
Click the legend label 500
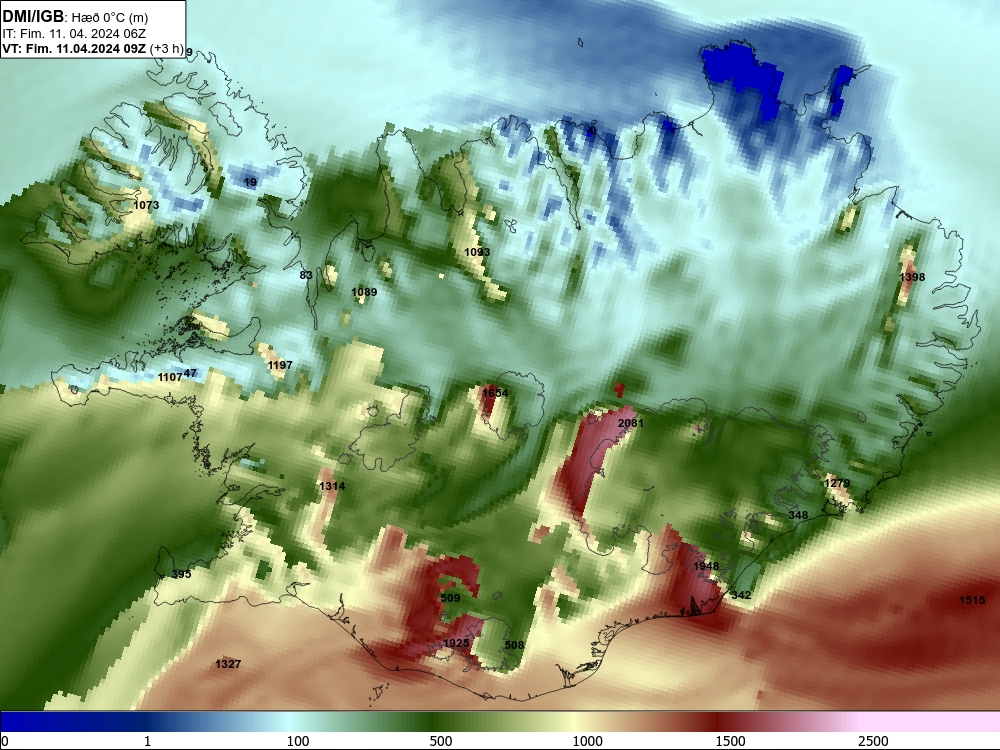click(x=441, y=741)
